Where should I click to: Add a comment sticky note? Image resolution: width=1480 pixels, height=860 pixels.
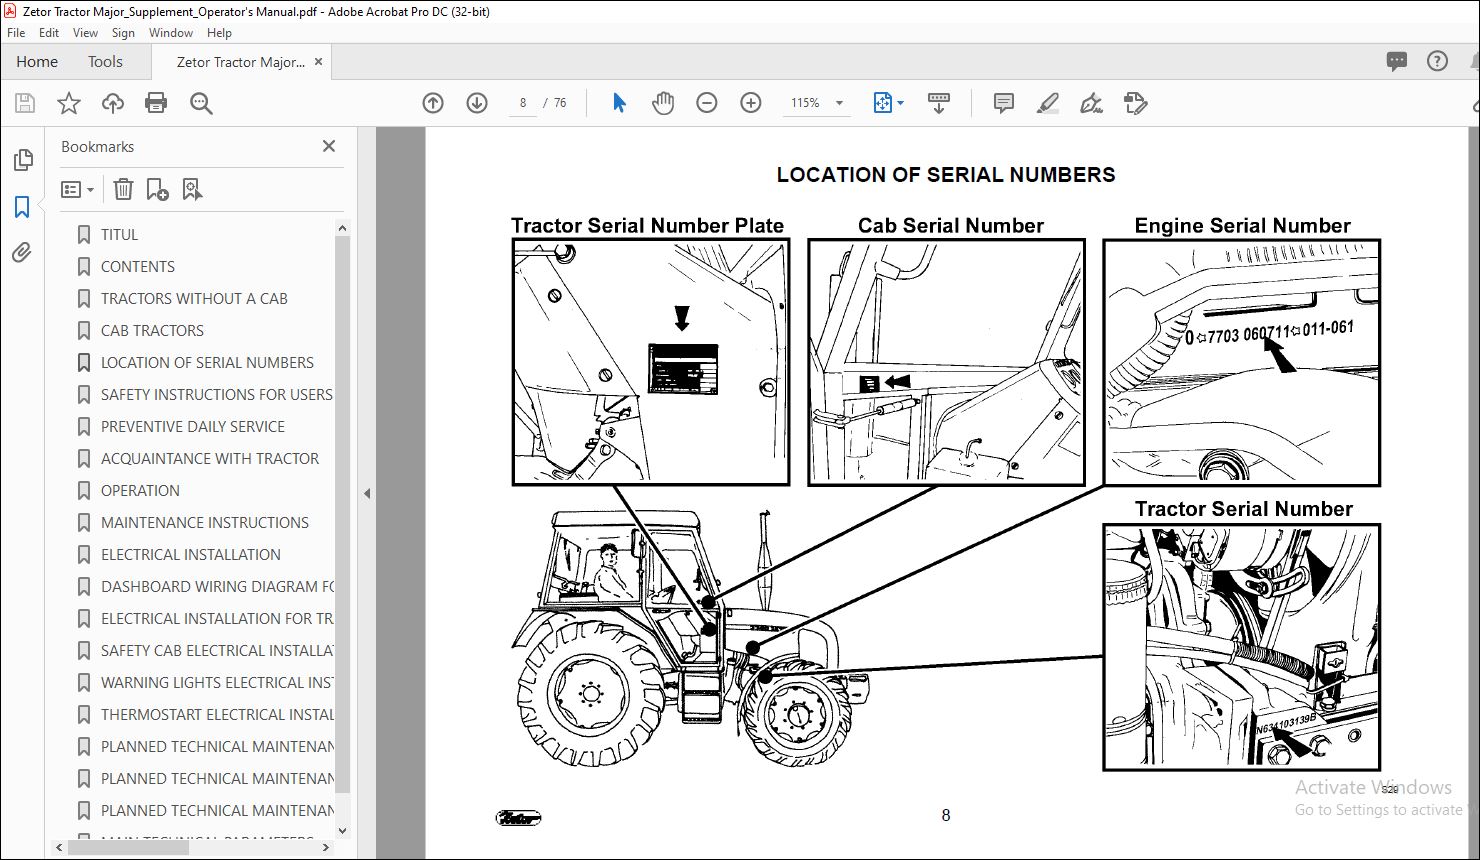pos(1004,103)
